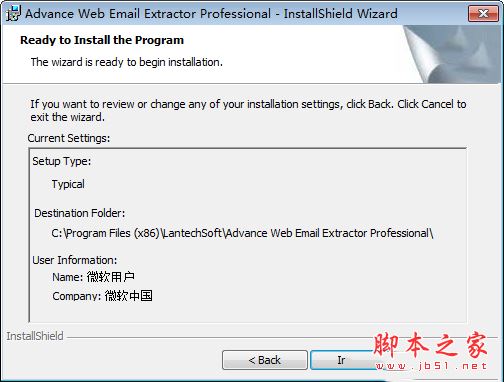Click the red 脚本之家 watermark logo
Viewport: 504px width, 382px height.
click(430, 345)
